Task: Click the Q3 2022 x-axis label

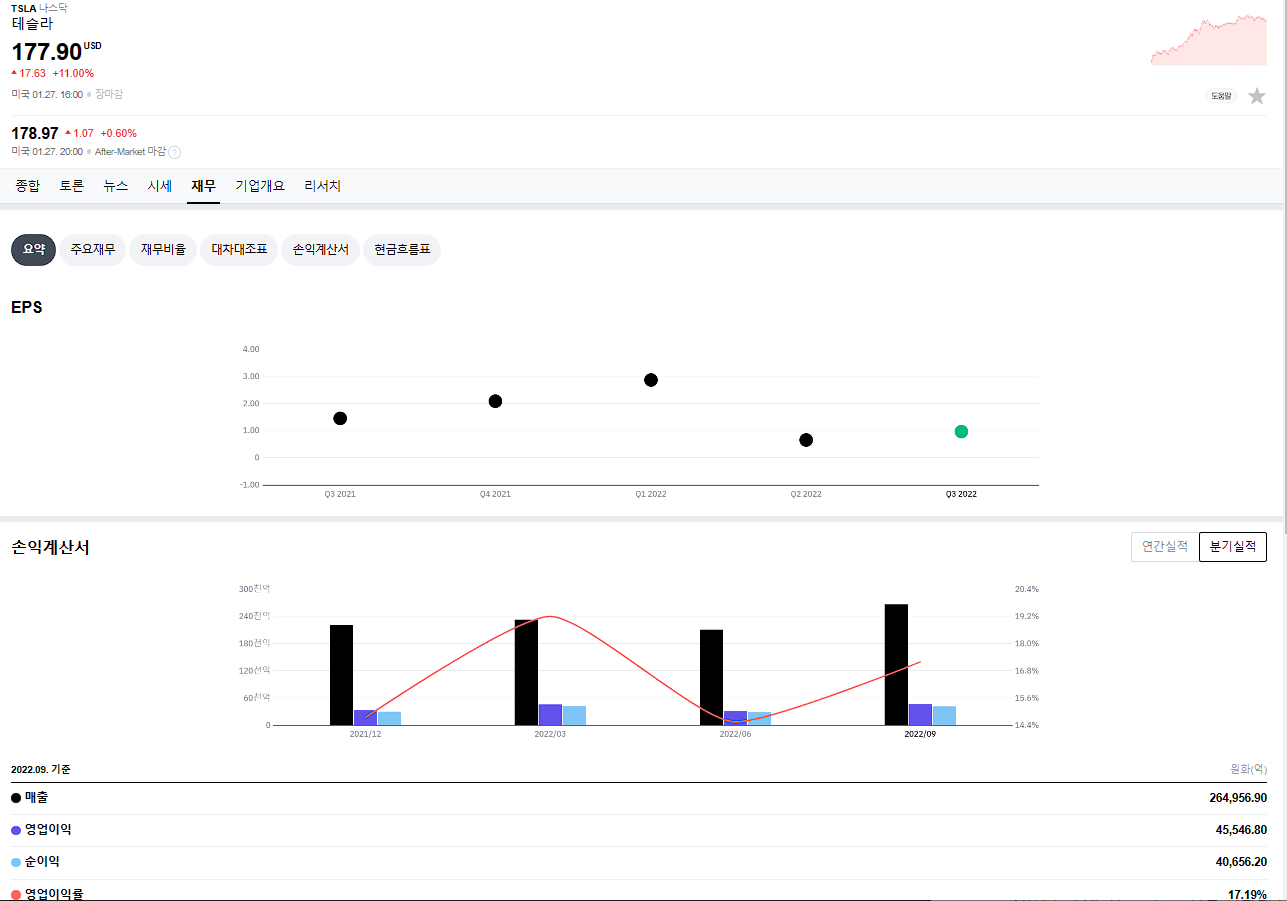Action: (961, 494)
